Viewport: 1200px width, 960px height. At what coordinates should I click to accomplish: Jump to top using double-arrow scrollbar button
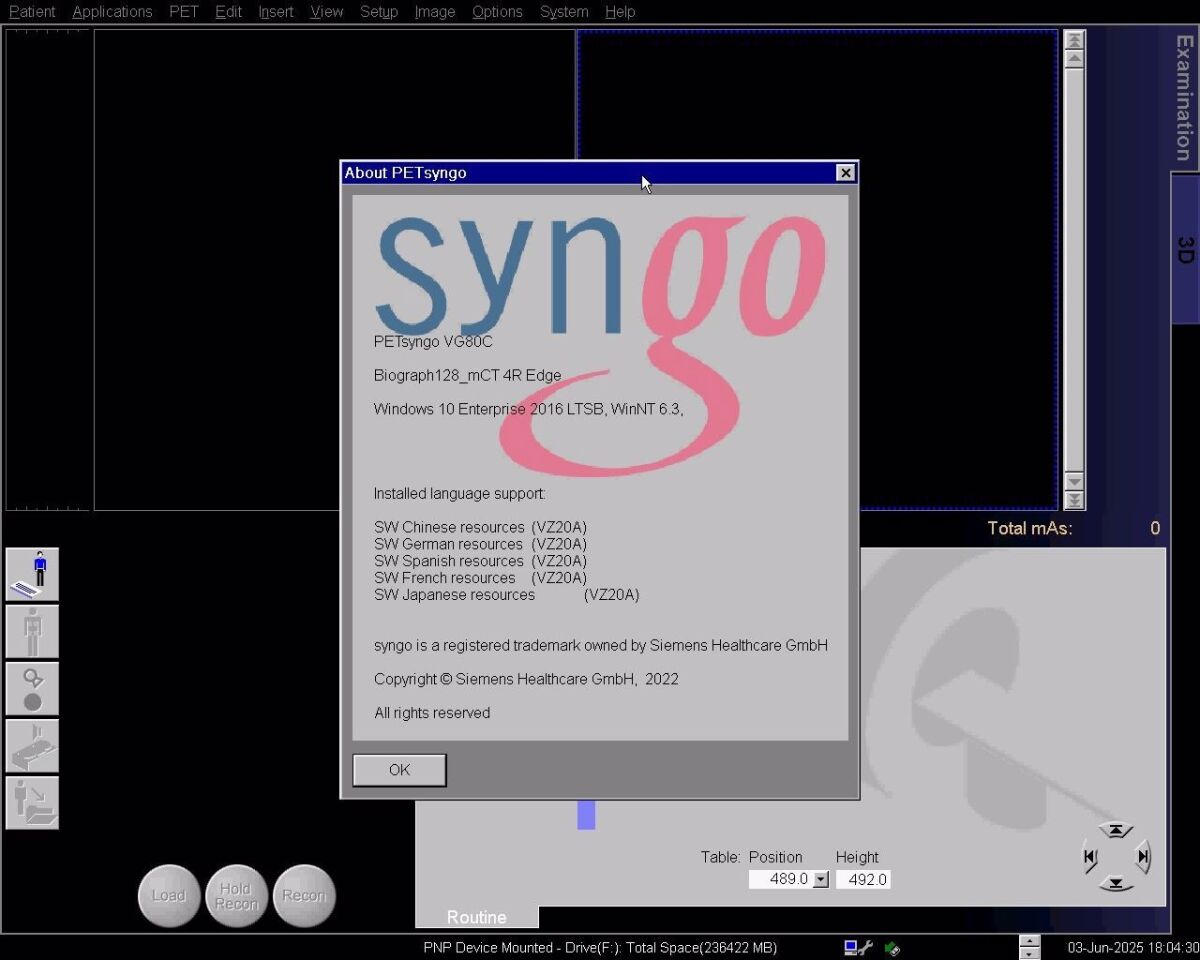click(x=1074, y=40)
